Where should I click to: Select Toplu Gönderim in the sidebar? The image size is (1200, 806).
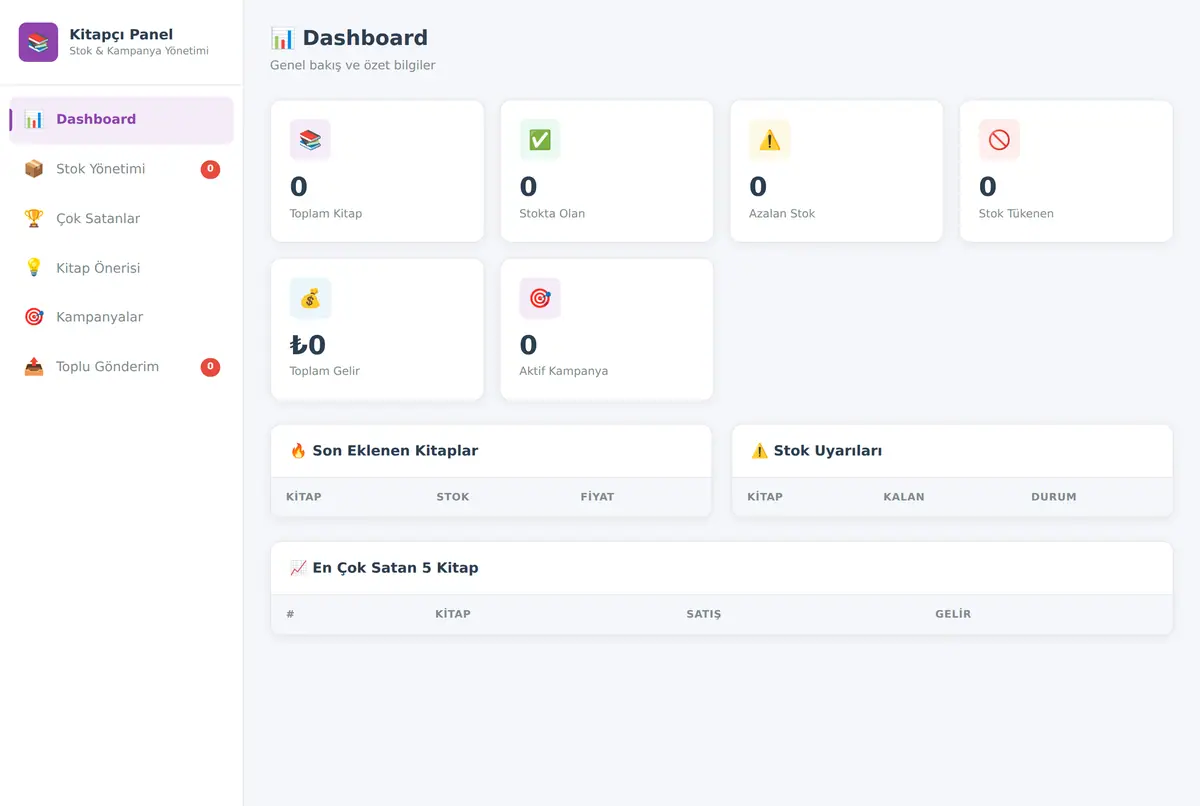[121, 367]
